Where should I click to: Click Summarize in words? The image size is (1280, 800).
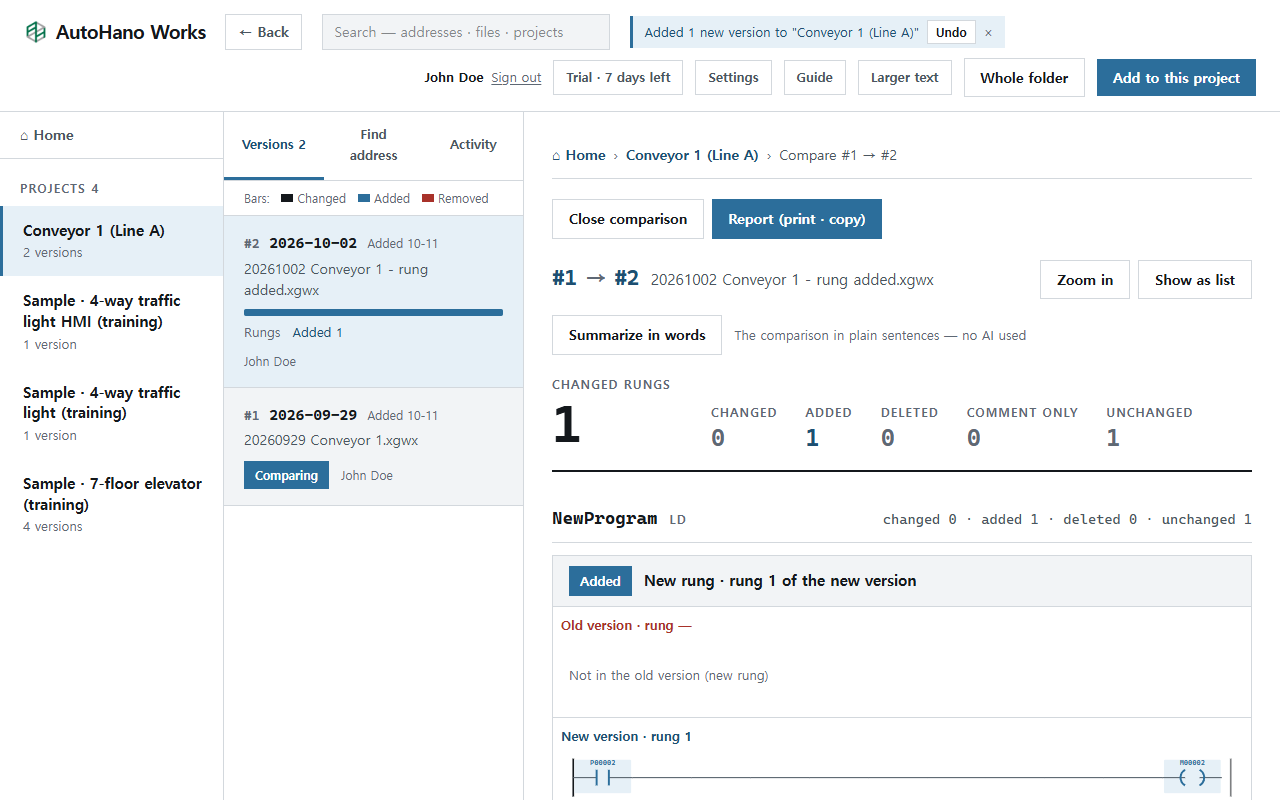(637, 335)
